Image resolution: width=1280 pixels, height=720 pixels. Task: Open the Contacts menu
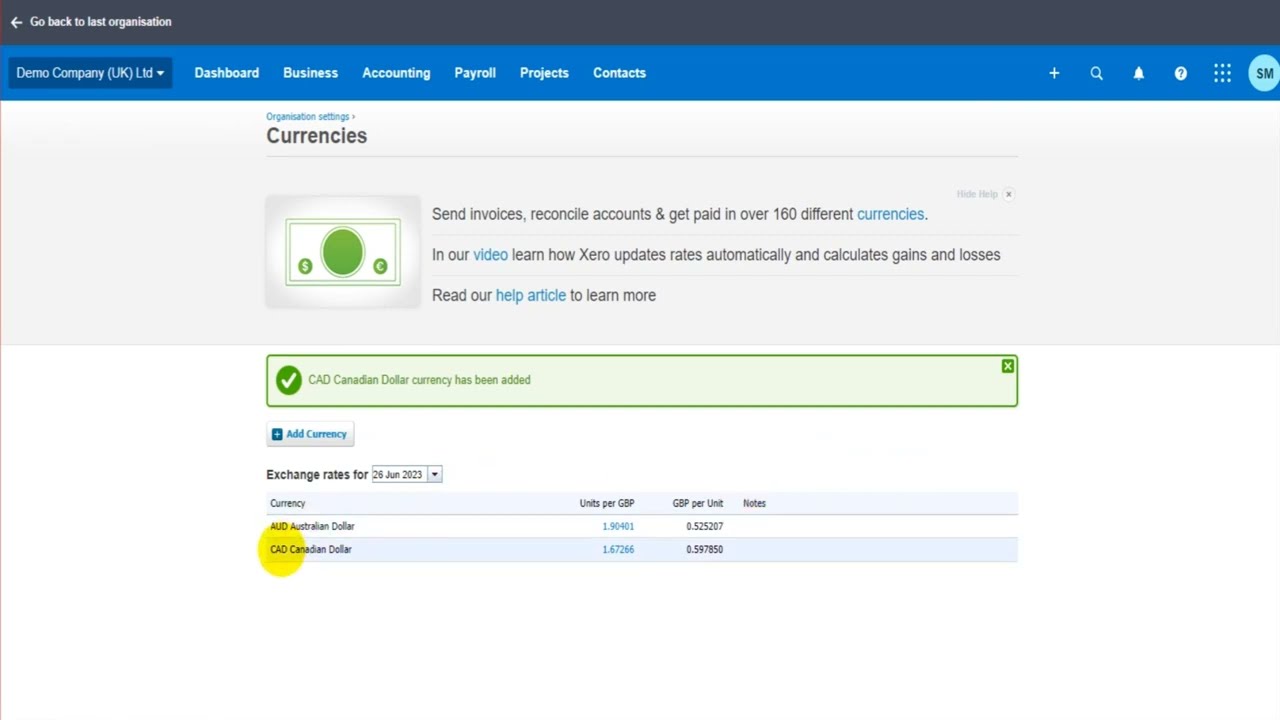(619, 73)
